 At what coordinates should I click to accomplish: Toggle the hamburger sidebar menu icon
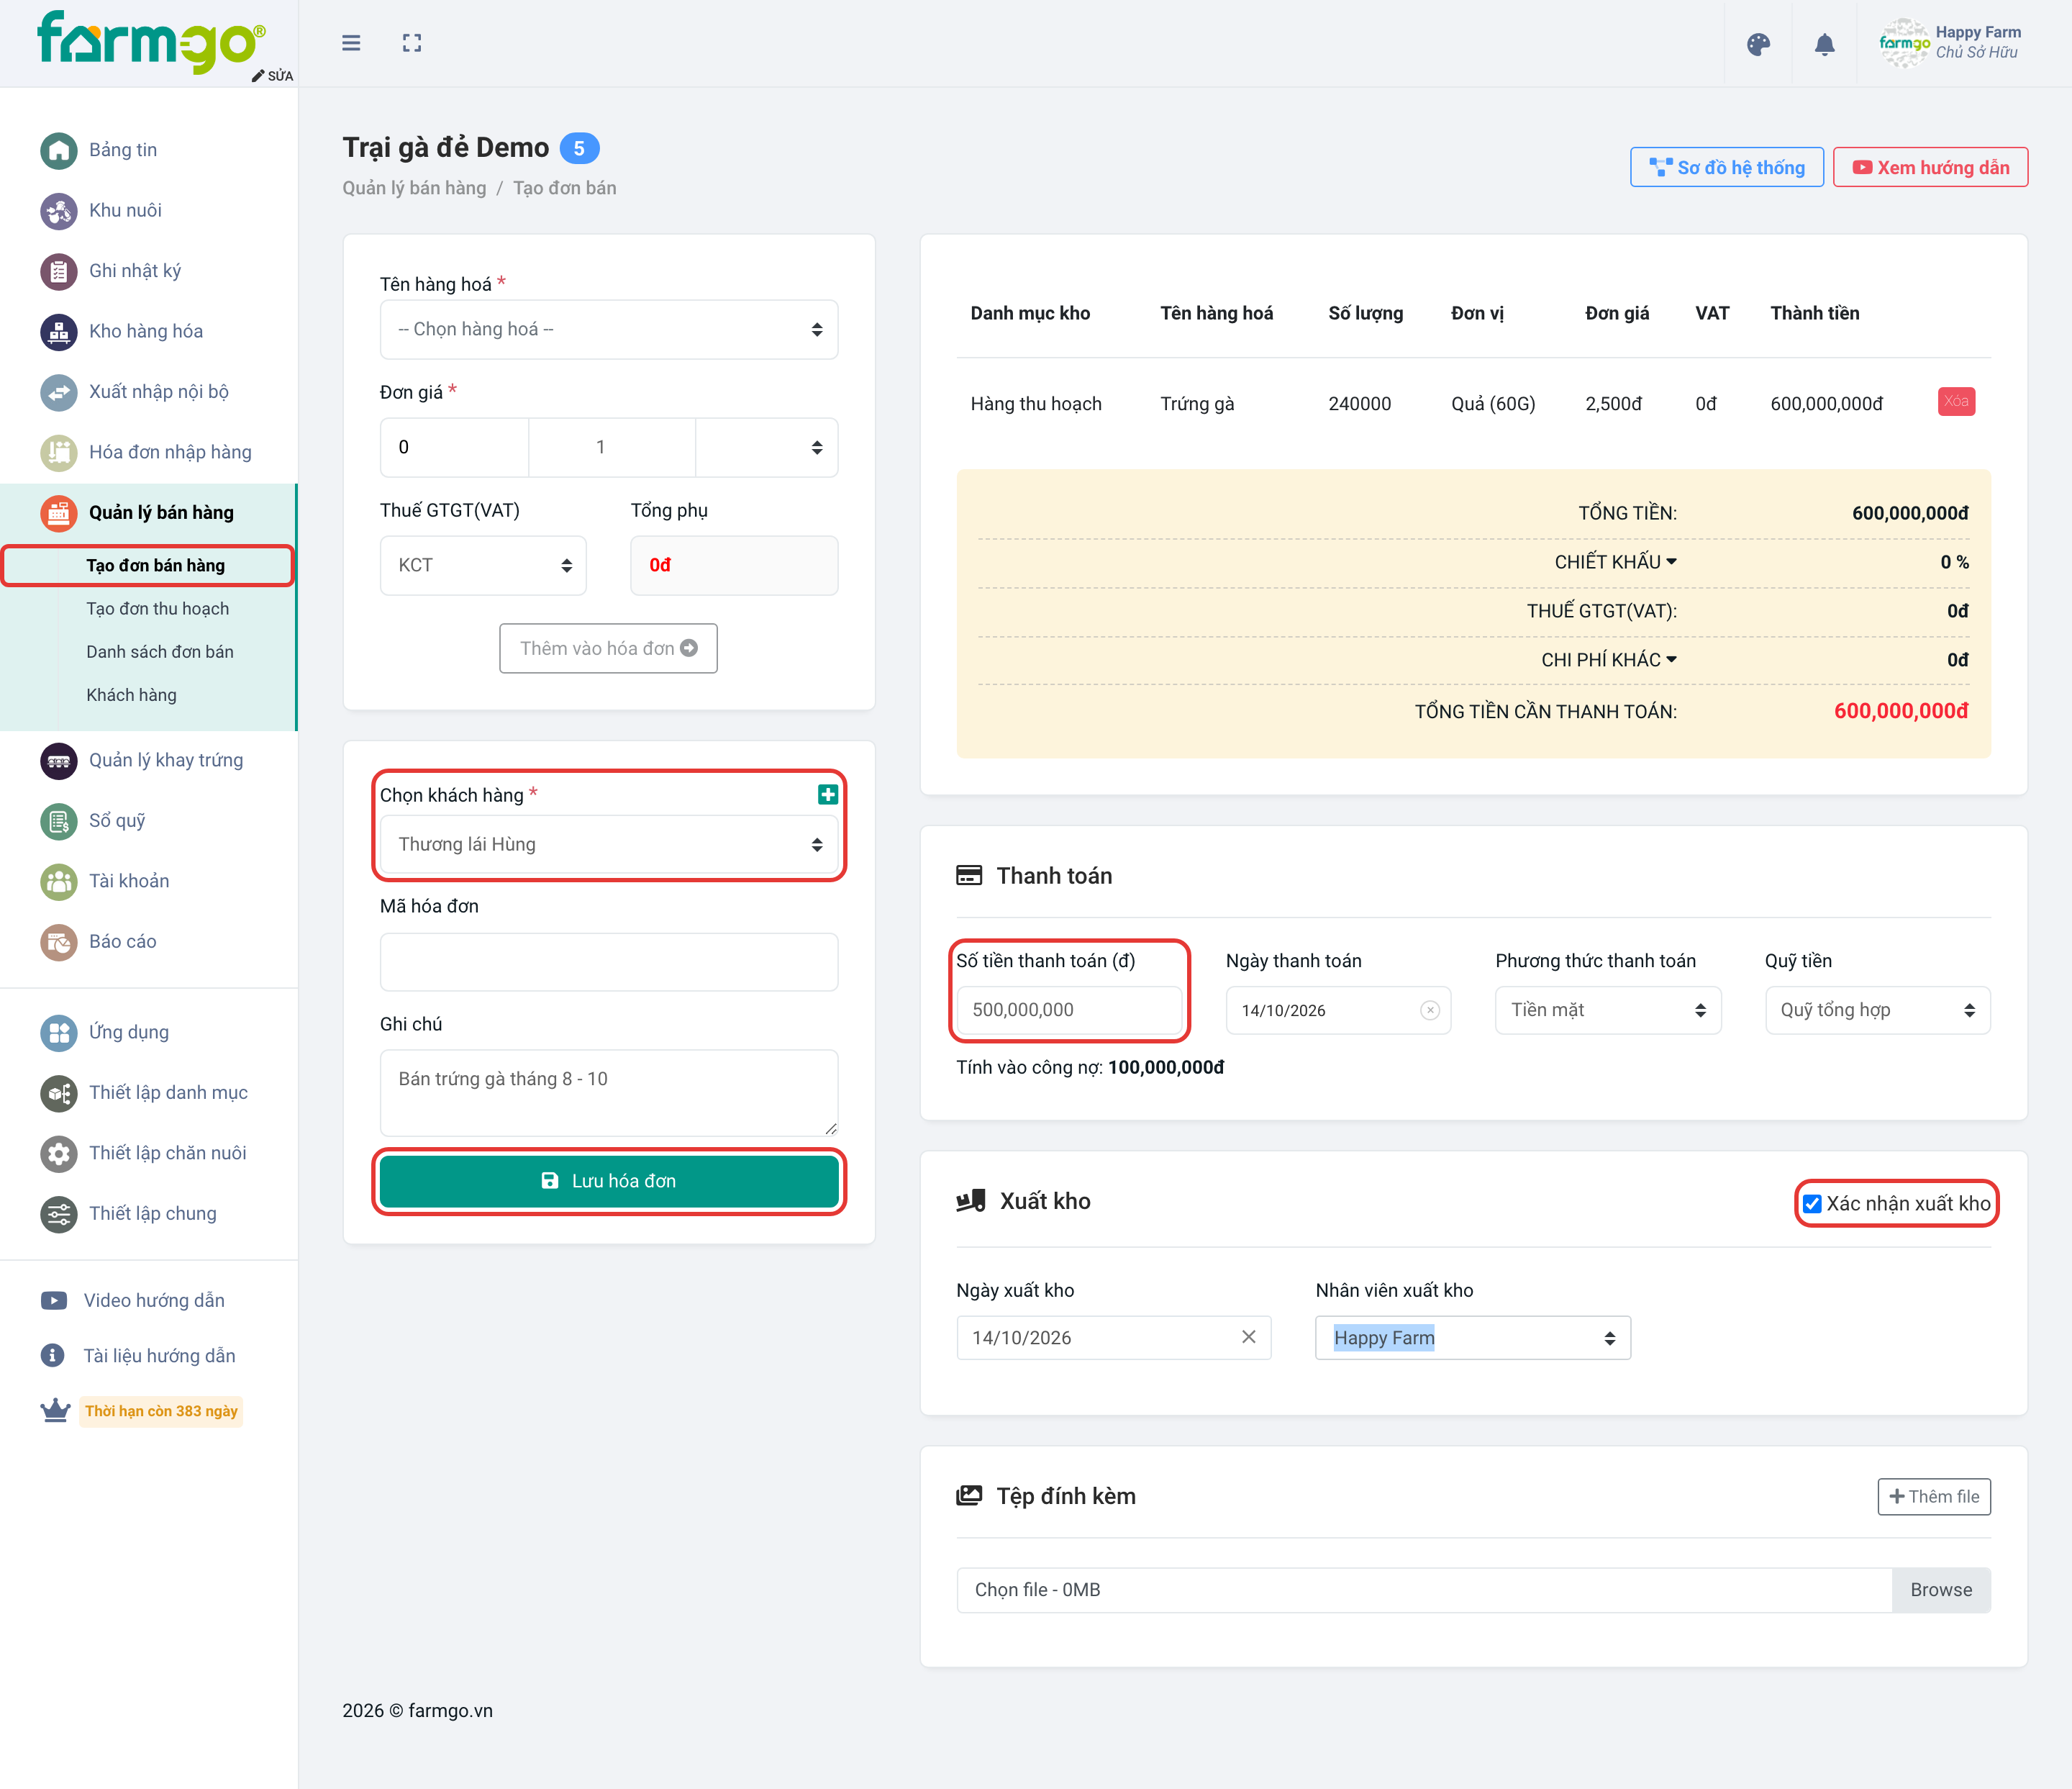(351, 43)
